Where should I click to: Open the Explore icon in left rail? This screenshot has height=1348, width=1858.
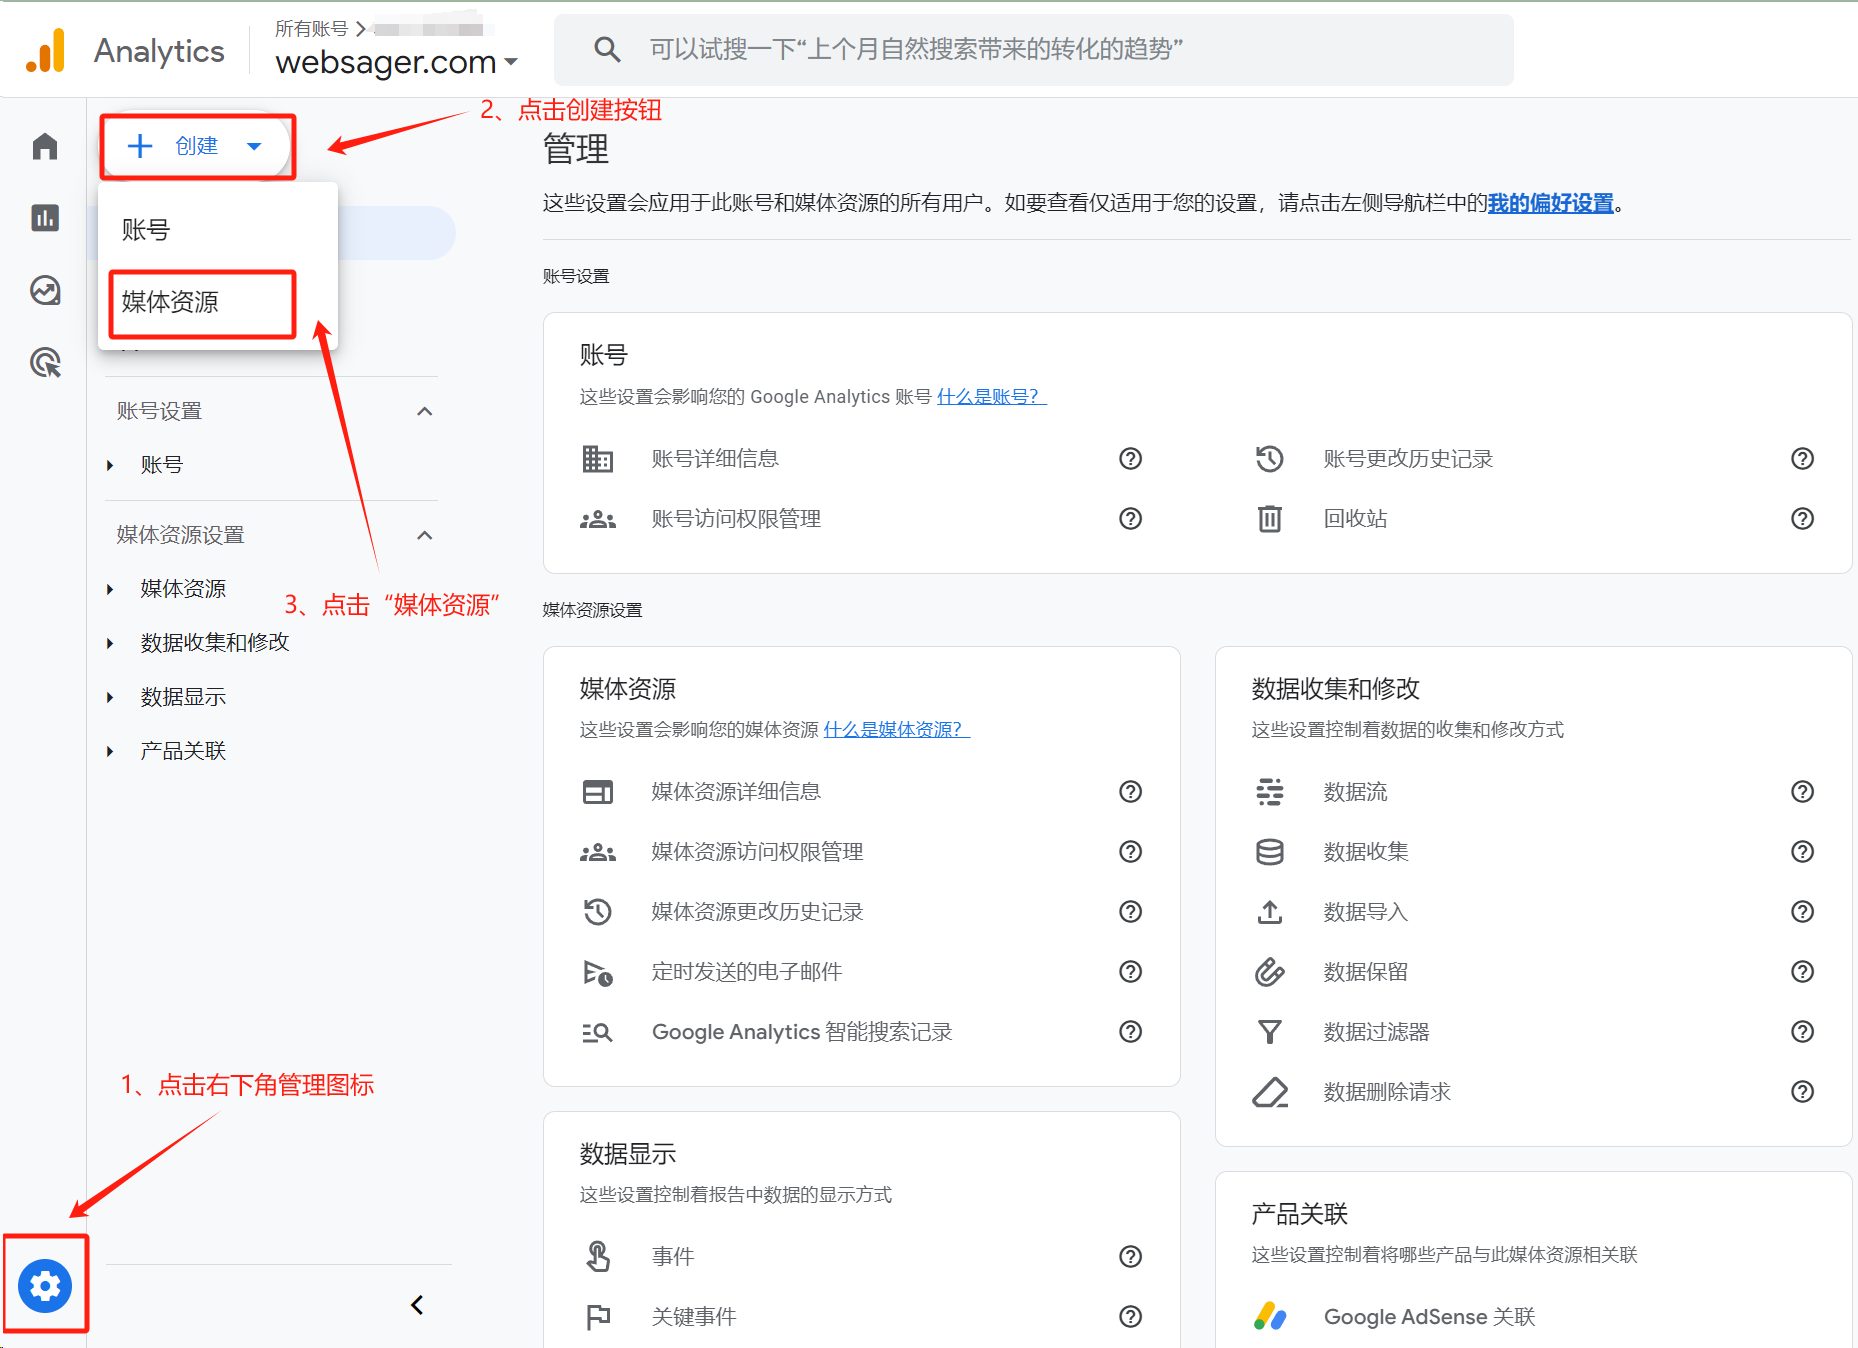tap(45, 291)
